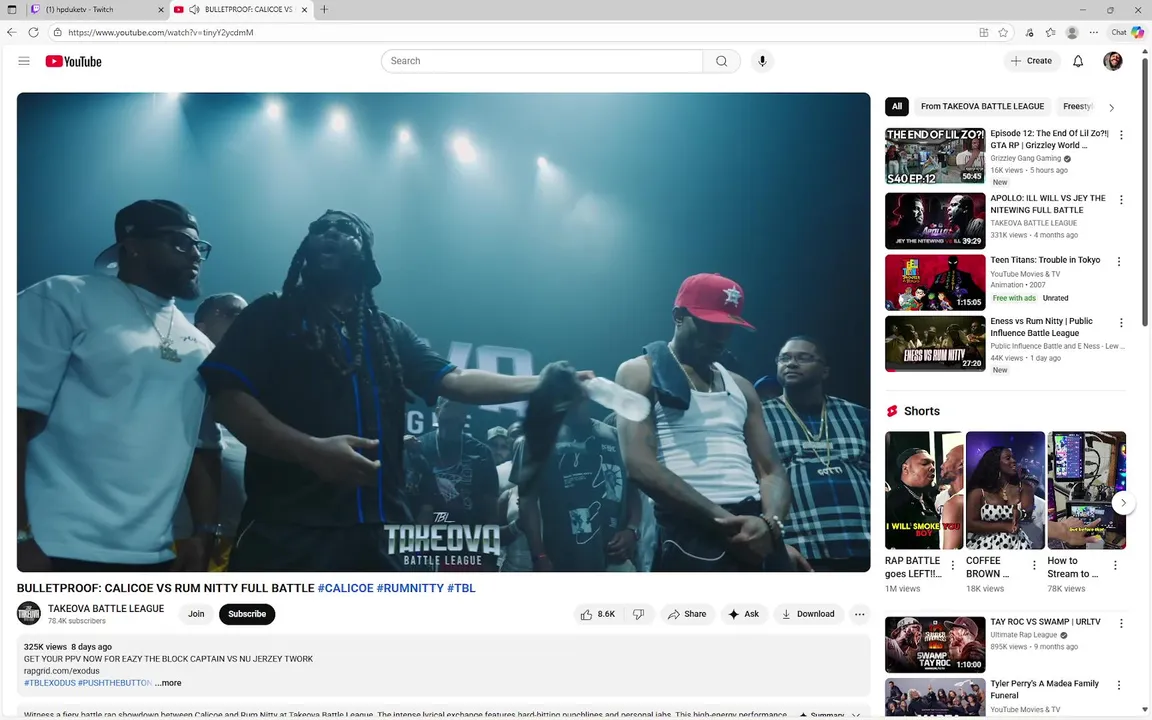Dislike the video with thumbs down
The image size is (1152, 720).
coord(638,614)
